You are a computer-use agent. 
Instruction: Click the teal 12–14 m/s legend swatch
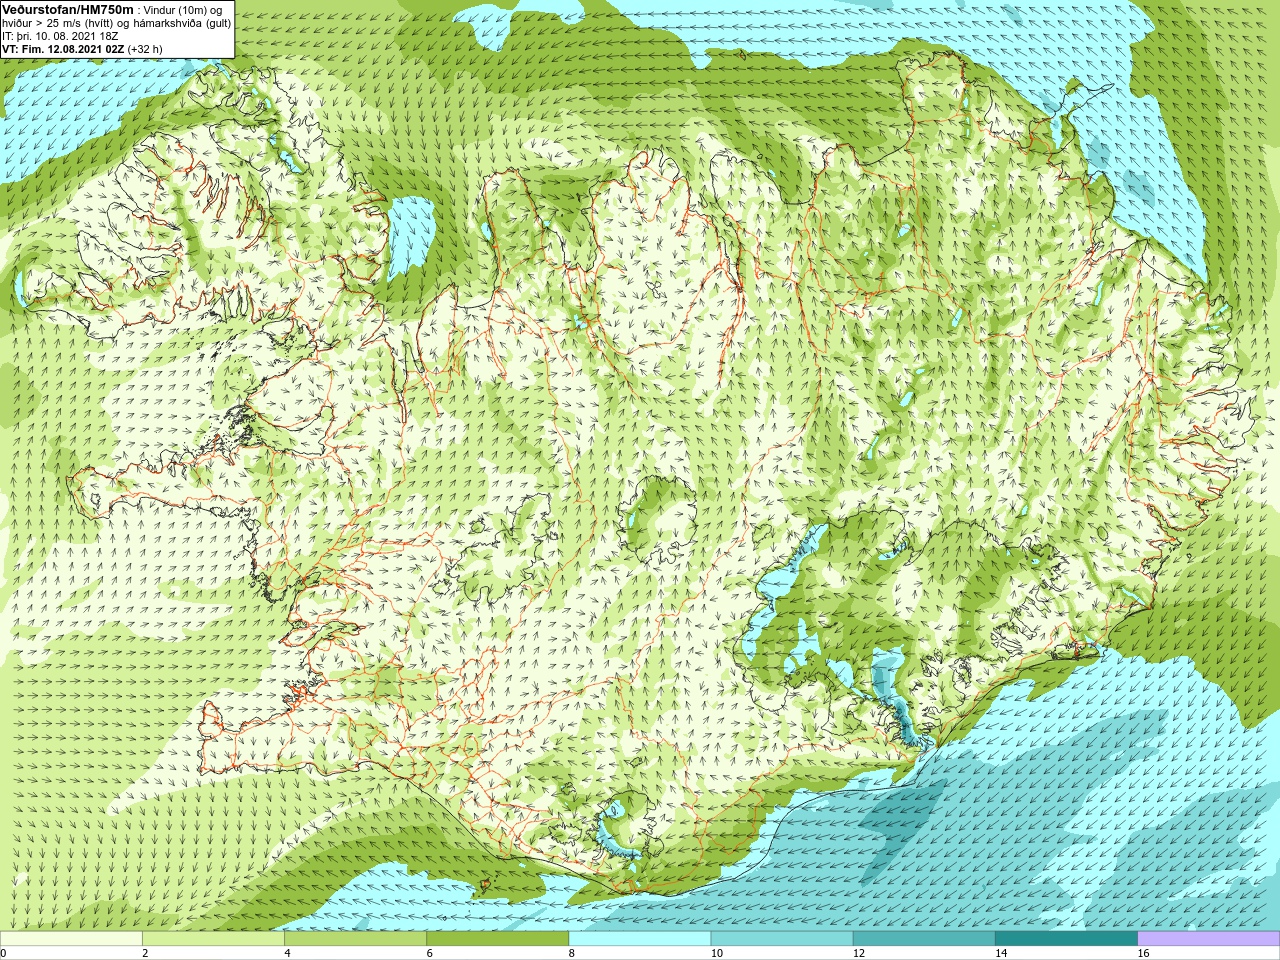924,939
